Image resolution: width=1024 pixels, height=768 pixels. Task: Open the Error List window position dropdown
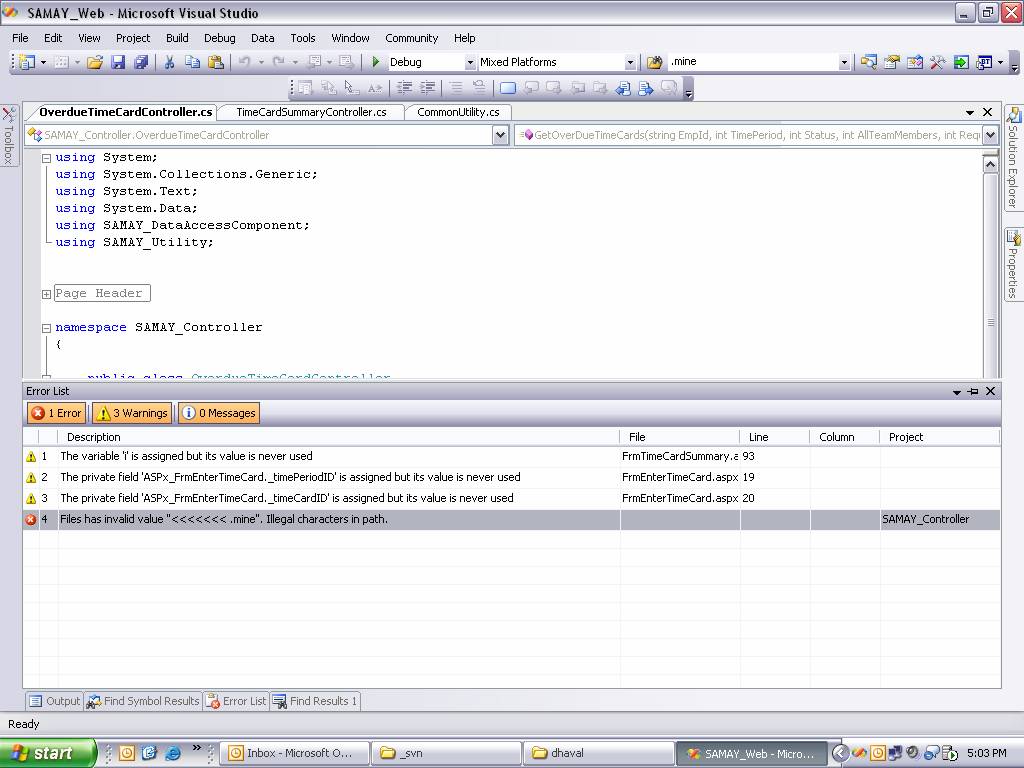point(957,392)
